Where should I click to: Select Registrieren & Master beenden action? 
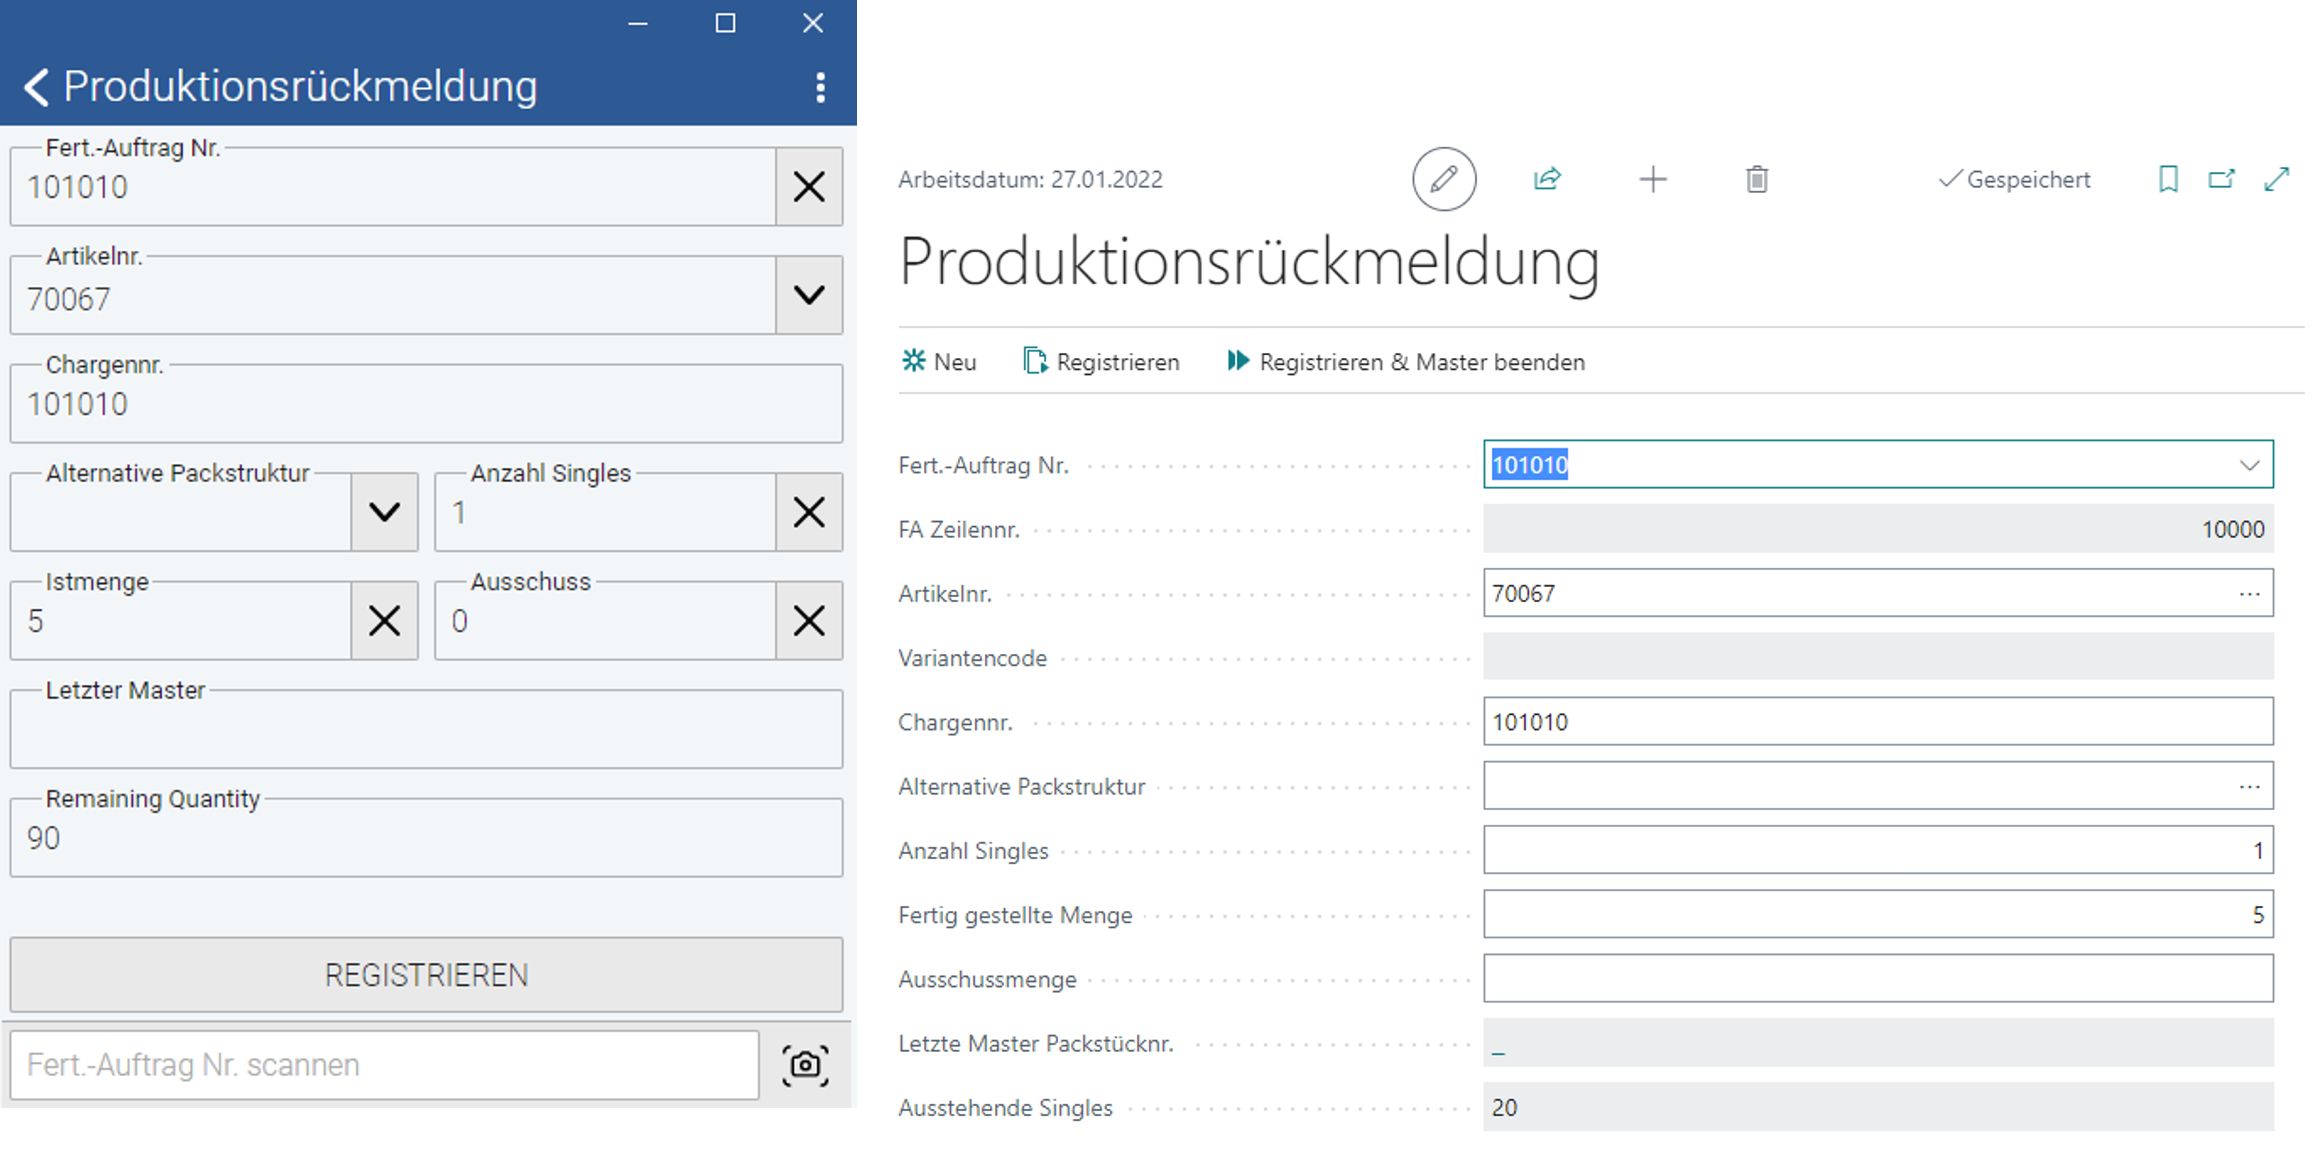point(1406,362)
